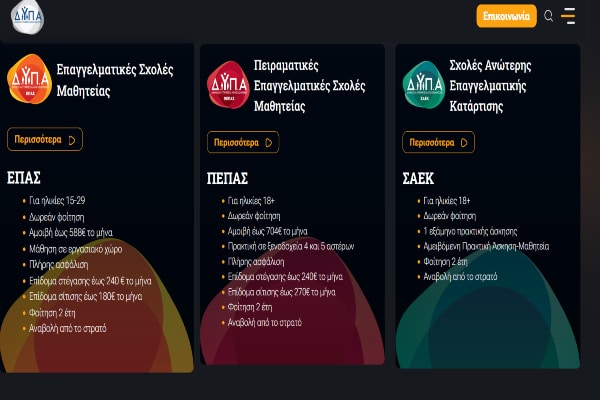The image size is (600, 400).
Task: Click 'Δωρεάν φοίτηση' in the ΕΠΑΣ list
Action: (57, 217)
